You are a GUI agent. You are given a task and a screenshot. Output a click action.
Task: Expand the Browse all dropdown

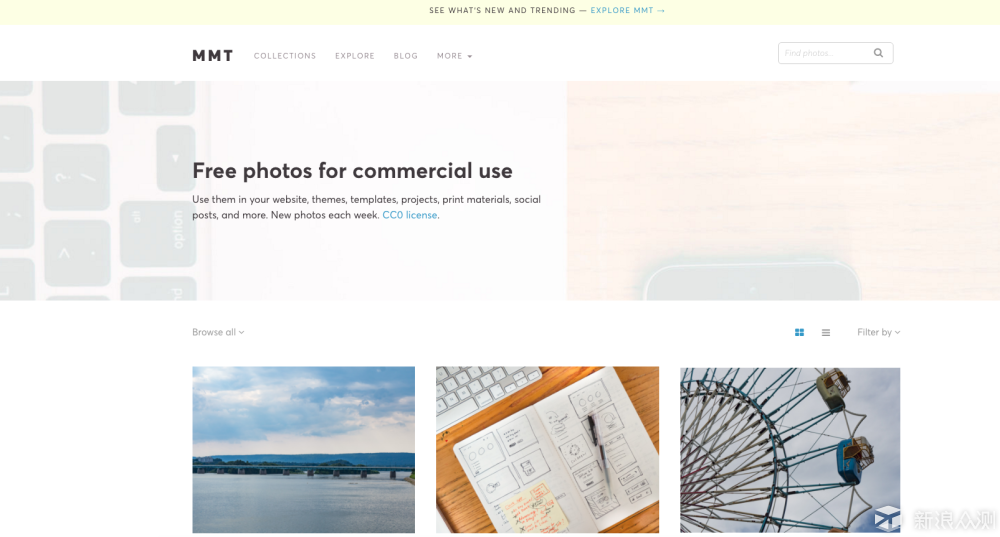[x=218, y=332]
